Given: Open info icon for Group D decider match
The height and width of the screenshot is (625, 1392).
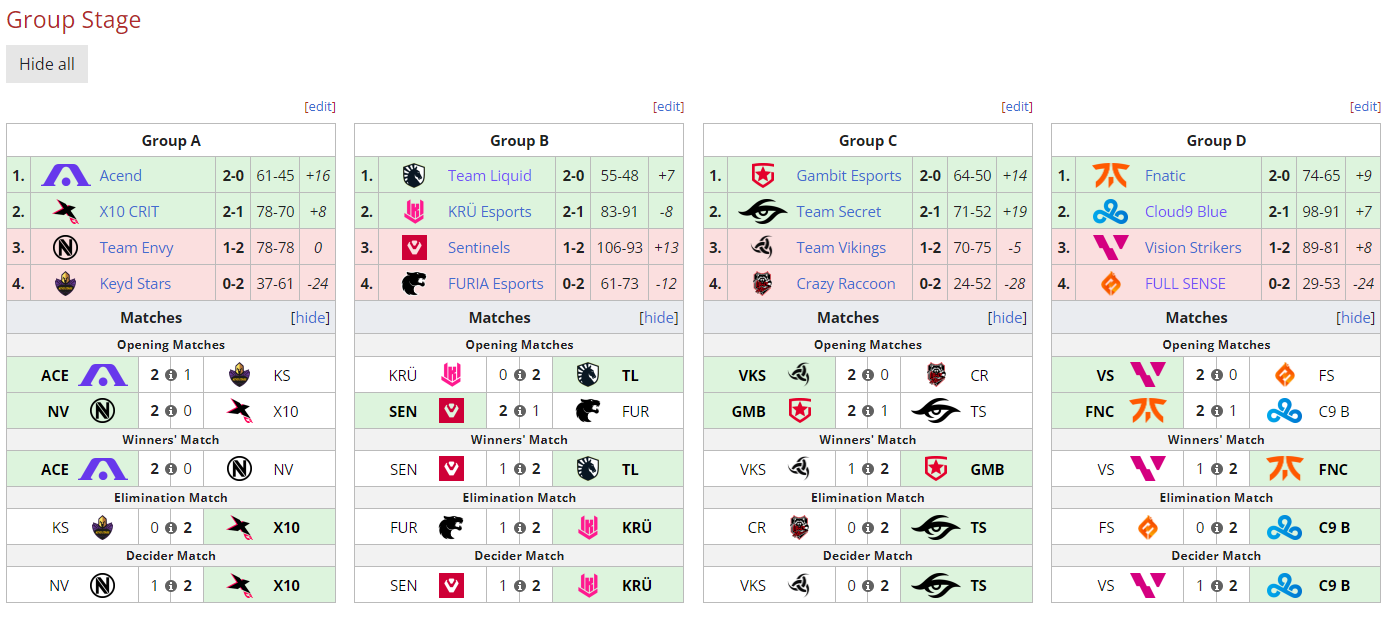Looking at the screenshot, I should click(1217, 586).
